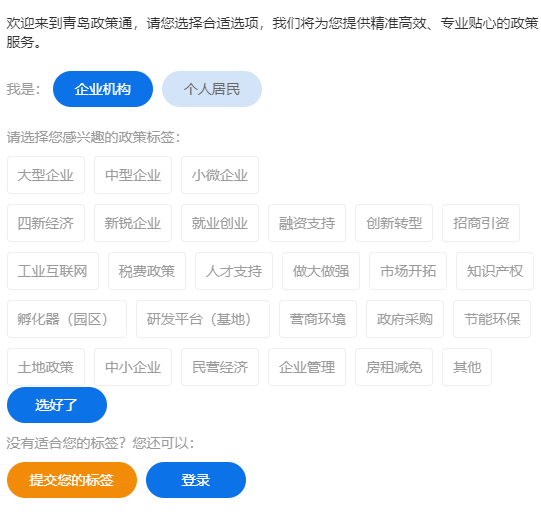Toggle the 节能环保 tag
This screenshot has height=519, width=541.
coord(492,319)
